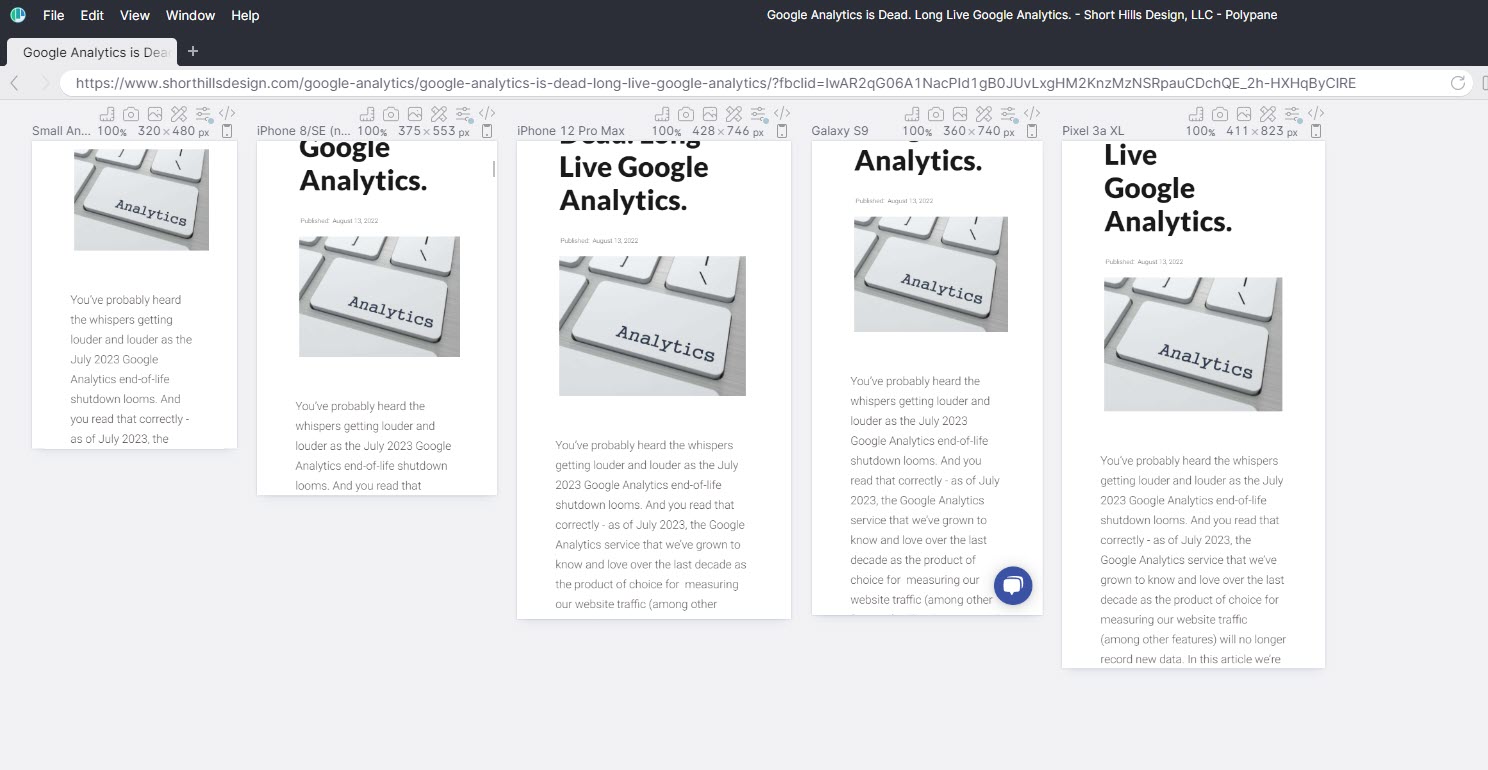Rotate the Galaxy S9 pane device
The width and height of the screenshot is (1488, 770).
tap(1032, 131)
